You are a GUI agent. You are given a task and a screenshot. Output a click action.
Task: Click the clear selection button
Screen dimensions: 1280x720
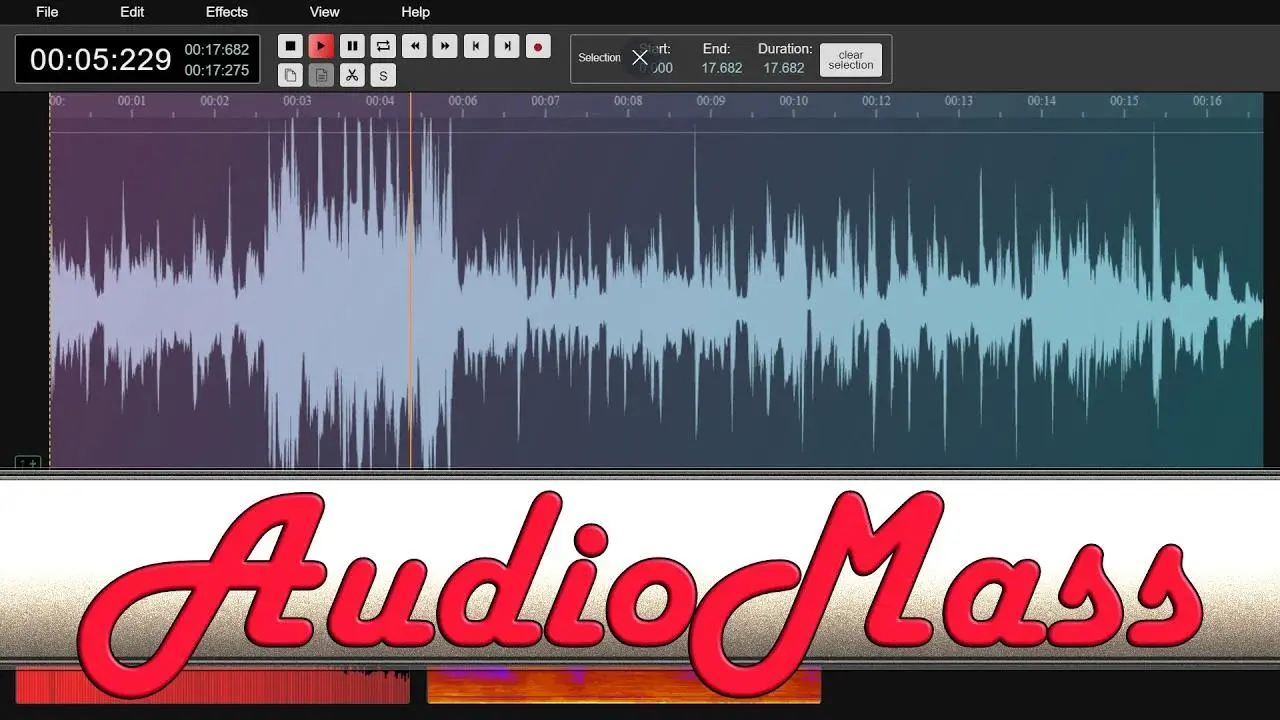point(851,60)
